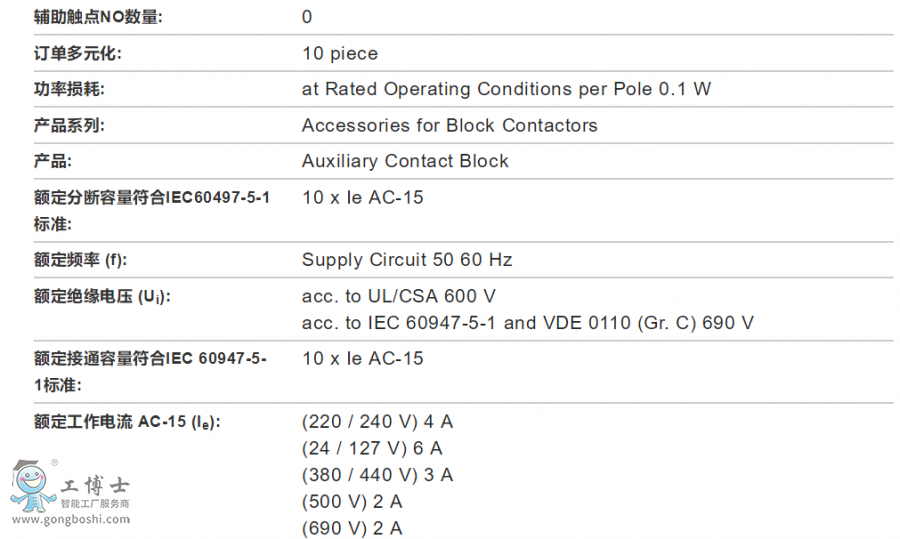Select the 产品系列 label
The height and width of the screenshot is (539, 900).
69,125
